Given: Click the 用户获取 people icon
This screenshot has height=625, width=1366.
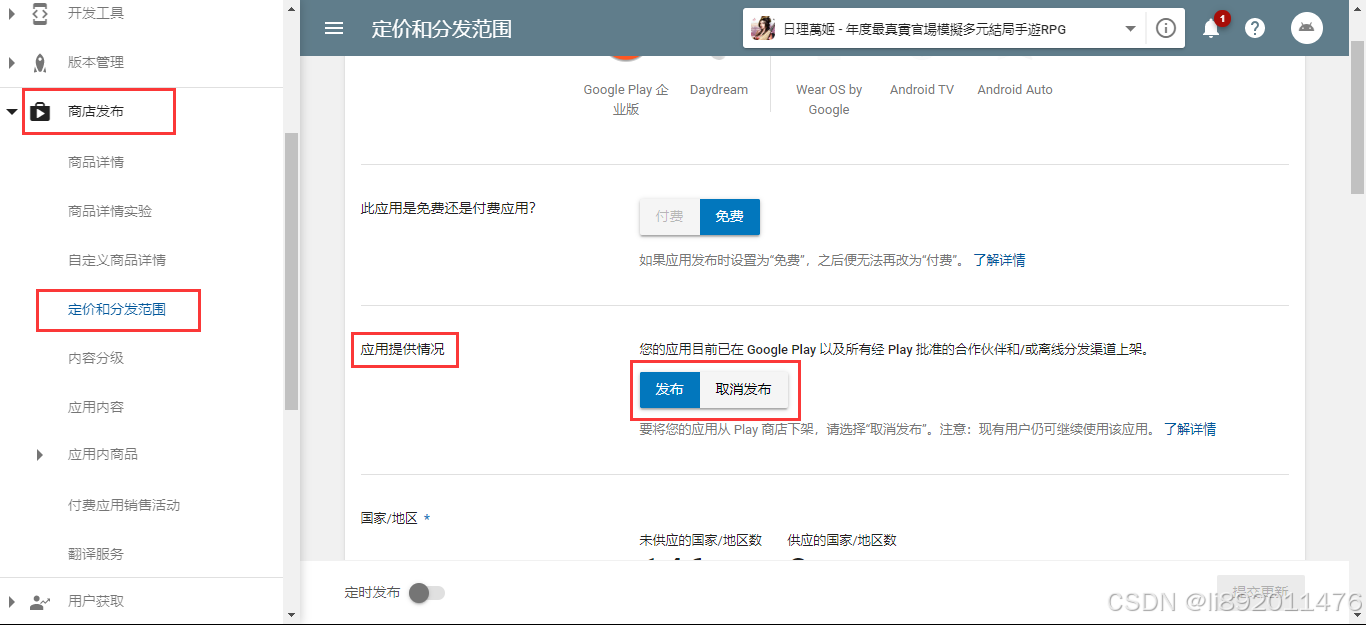Looking at the screenshot, I should (x=40, y=601).
